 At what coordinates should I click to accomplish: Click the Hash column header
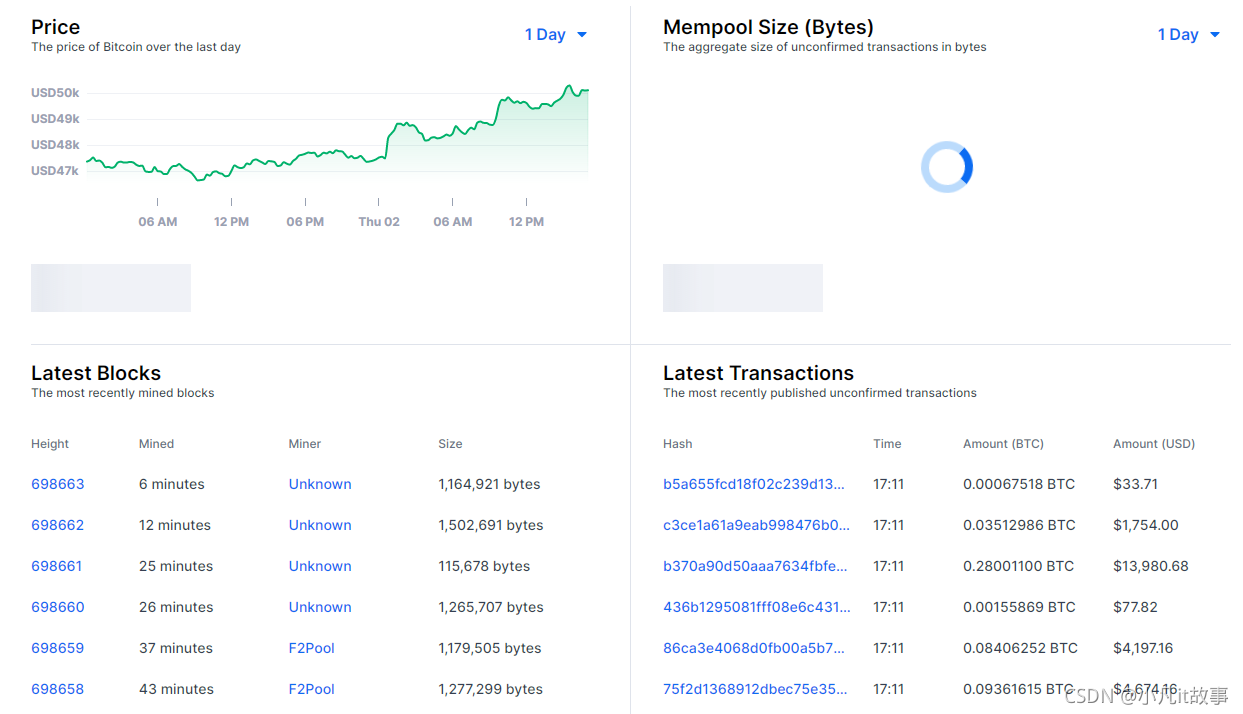pos(677,444)
